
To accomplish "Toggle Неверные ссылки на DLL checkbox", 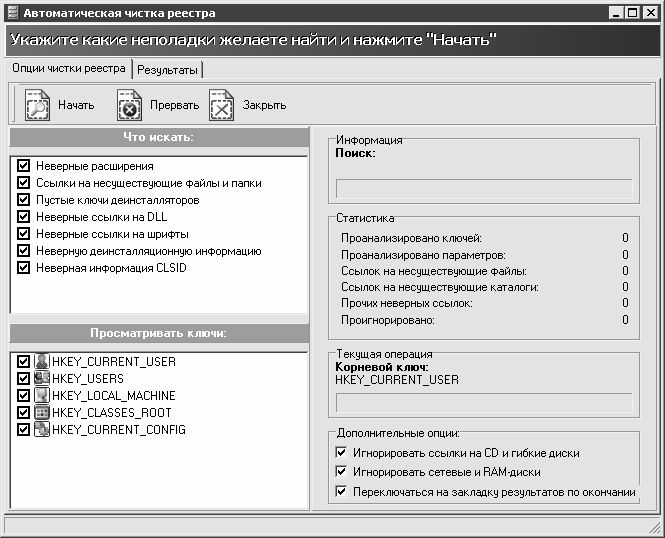I will click(x=23, y=217).
